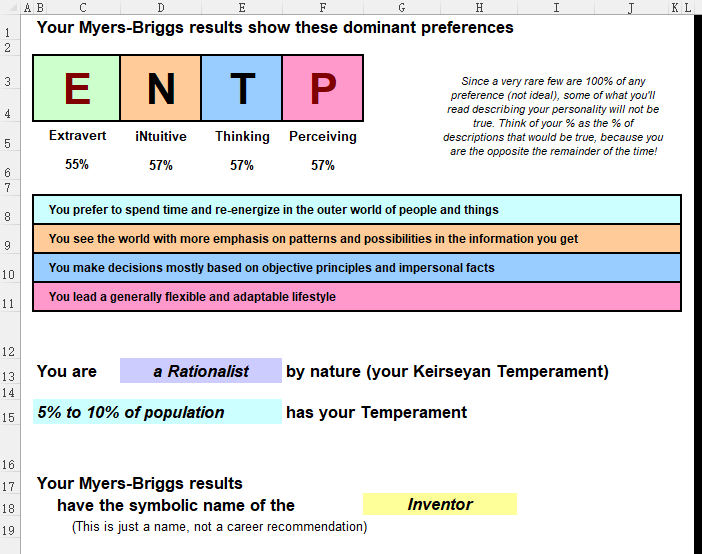Screen dimensions: 702x554
Task: Click 'has your Temperament' text
Action: pyautogui.click(x=377, y=412)
